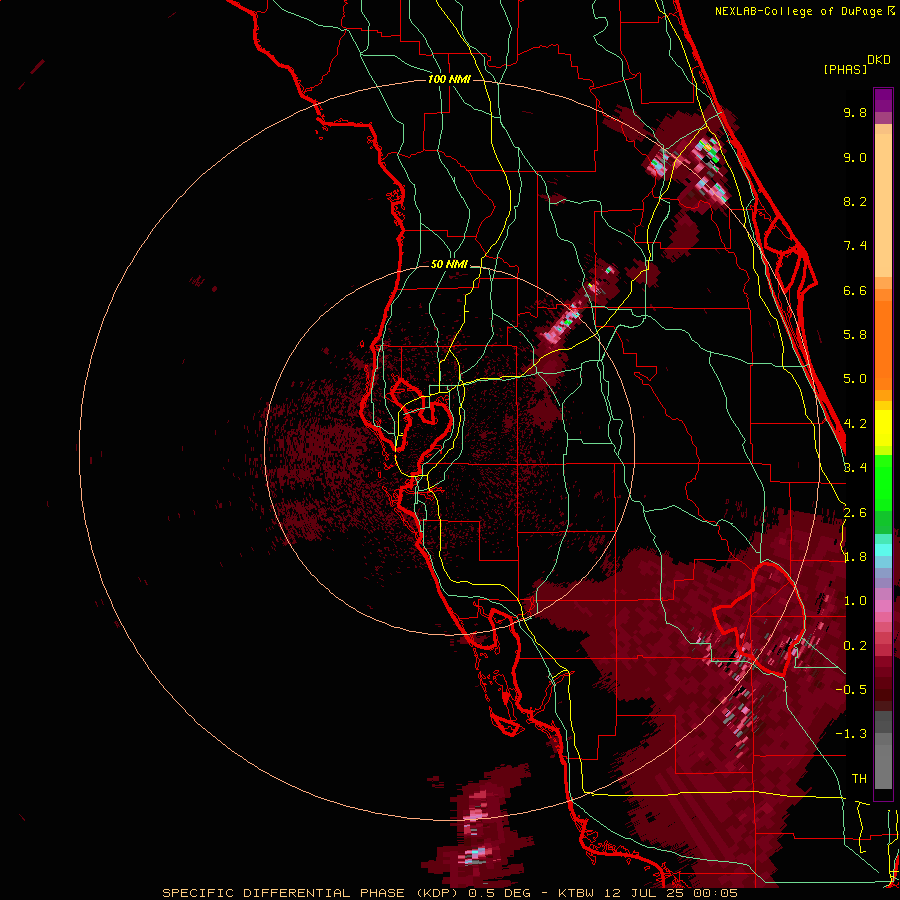Screen dimensions: 900x900
Task: Click the [PHAS] units label
Action: [845, 69]
